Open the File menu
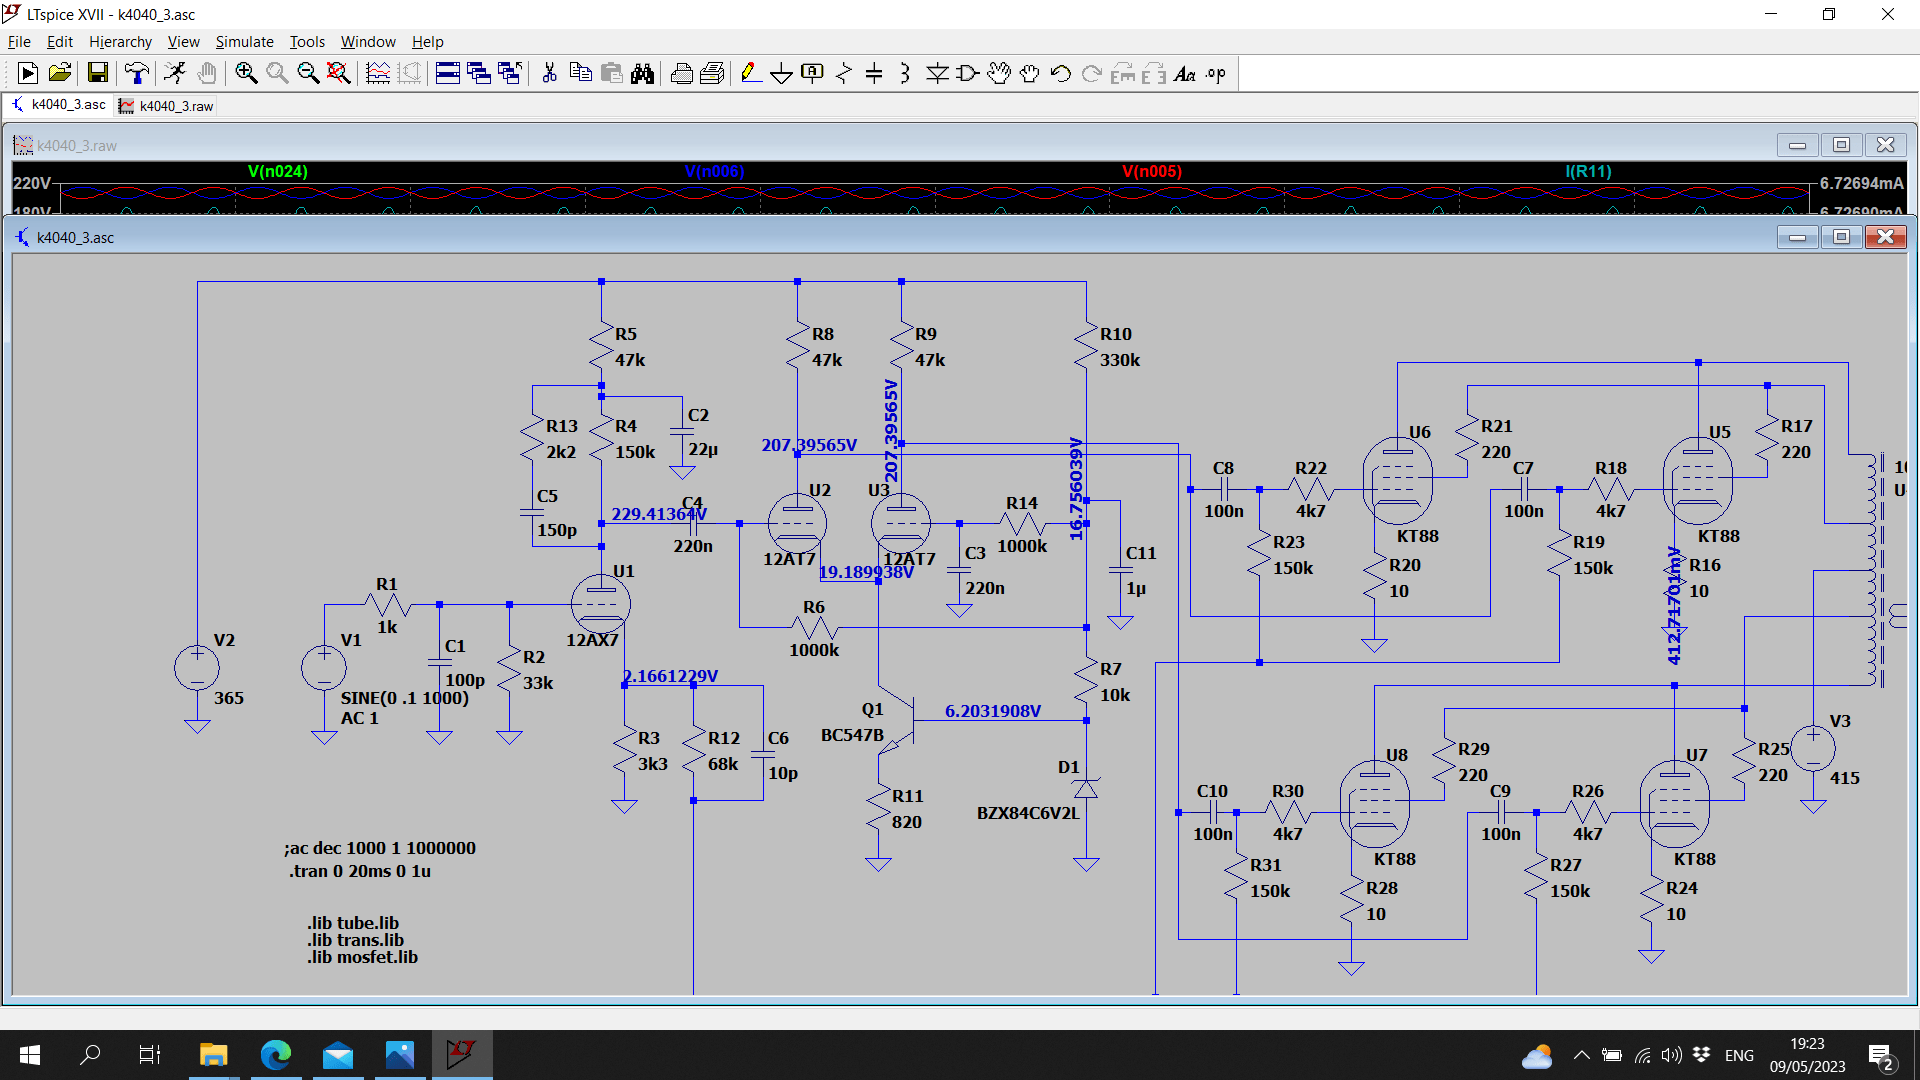Viewport: 1920px width, 1080px height. coord(19,41)
